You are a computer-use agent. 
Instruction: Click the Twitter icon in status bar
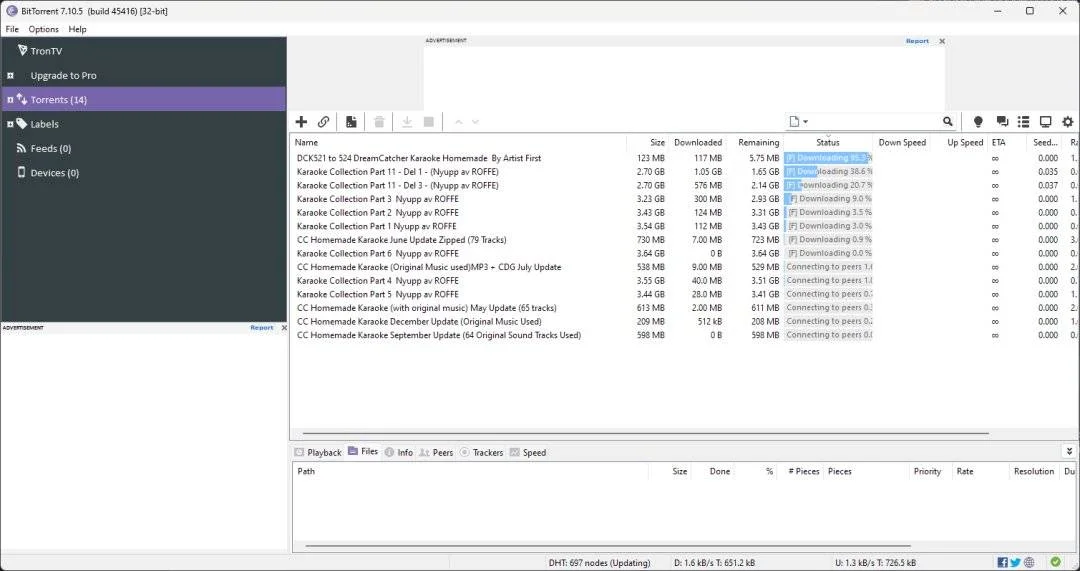point(1015,563)
